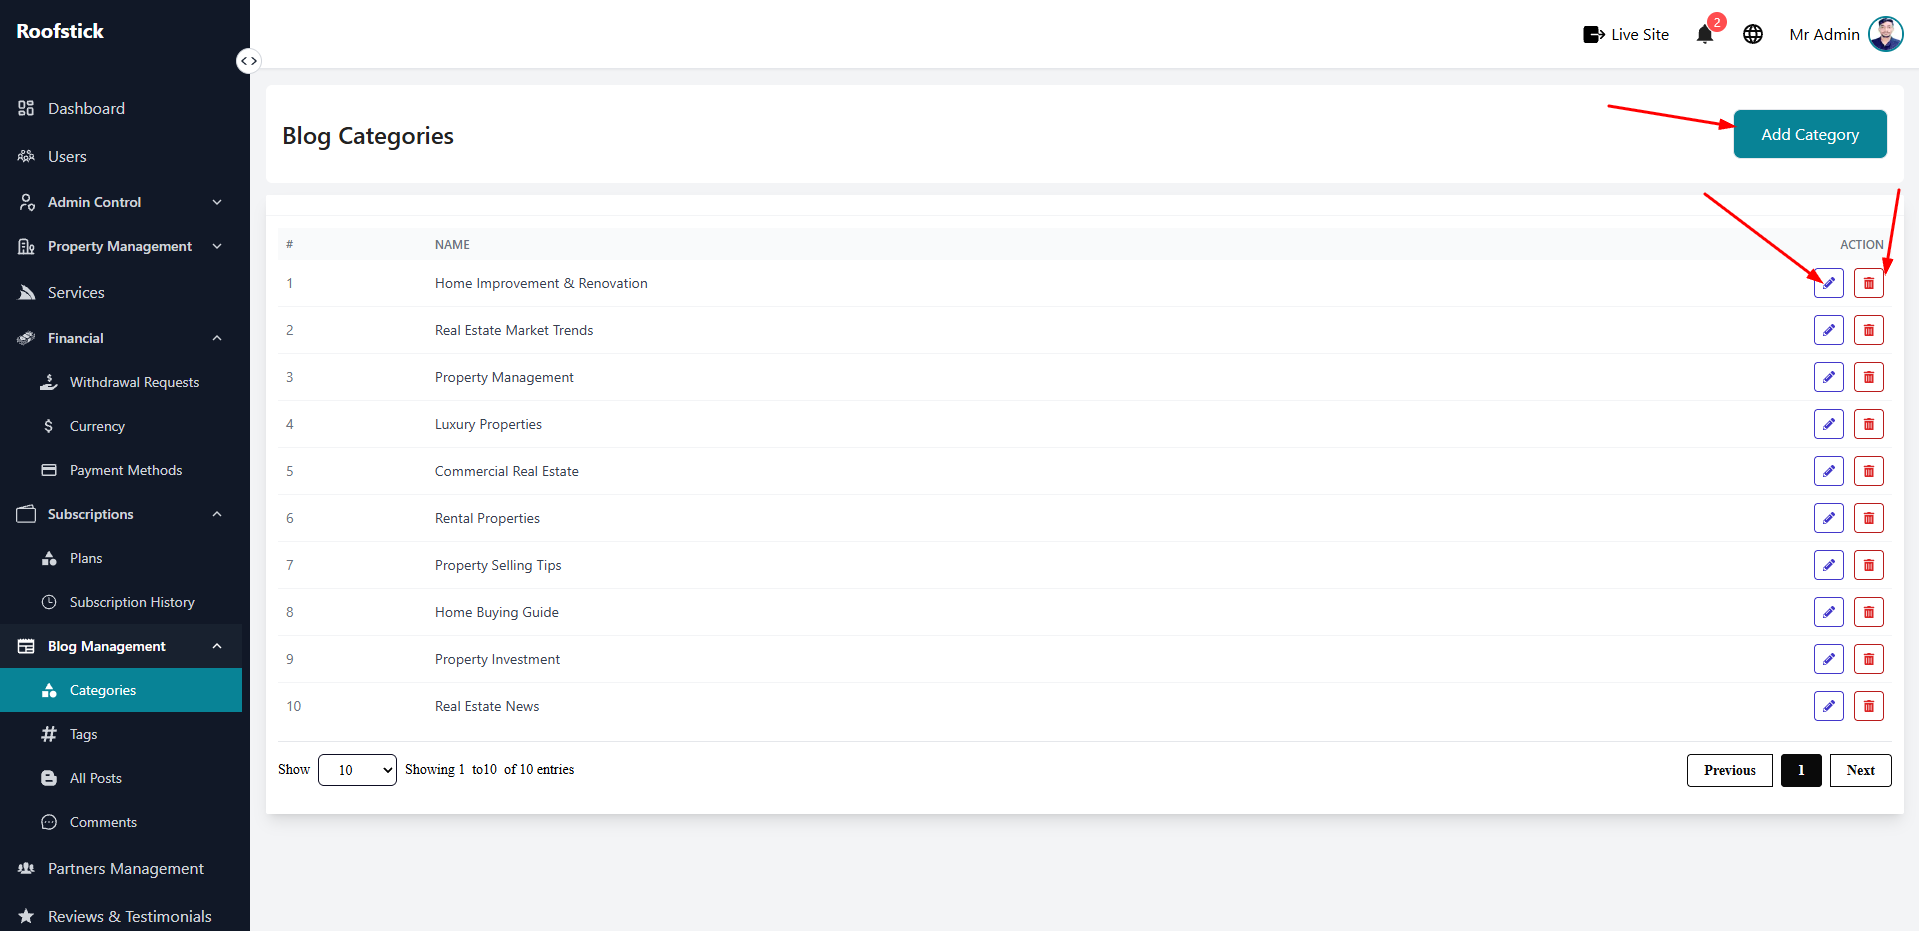
Task: Click the language globe icon
Action: [x=1753, y=34]
